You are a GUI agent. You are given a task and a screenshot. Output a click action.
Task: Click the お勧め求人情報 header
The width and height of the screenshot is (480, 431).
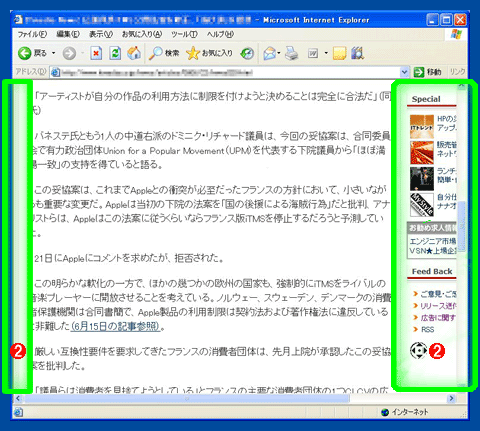(x=432, y=228)
